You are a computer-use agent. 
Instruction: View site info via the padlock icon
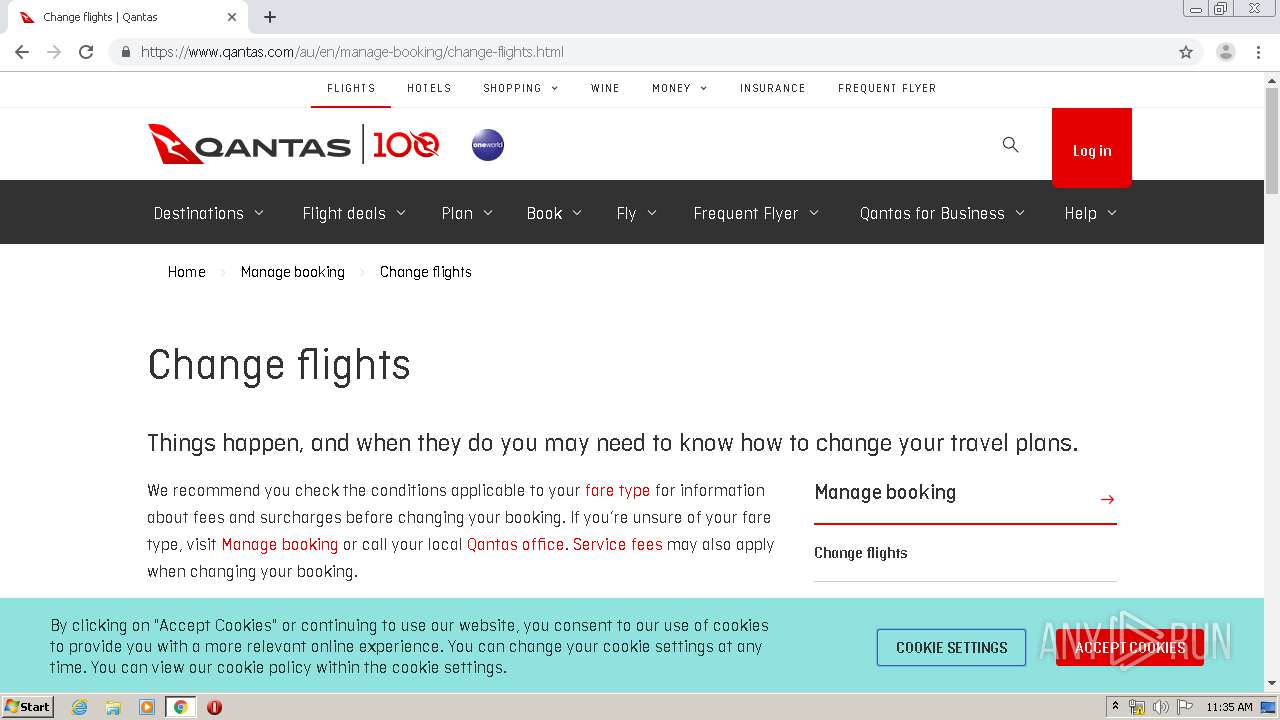[125, 52]
